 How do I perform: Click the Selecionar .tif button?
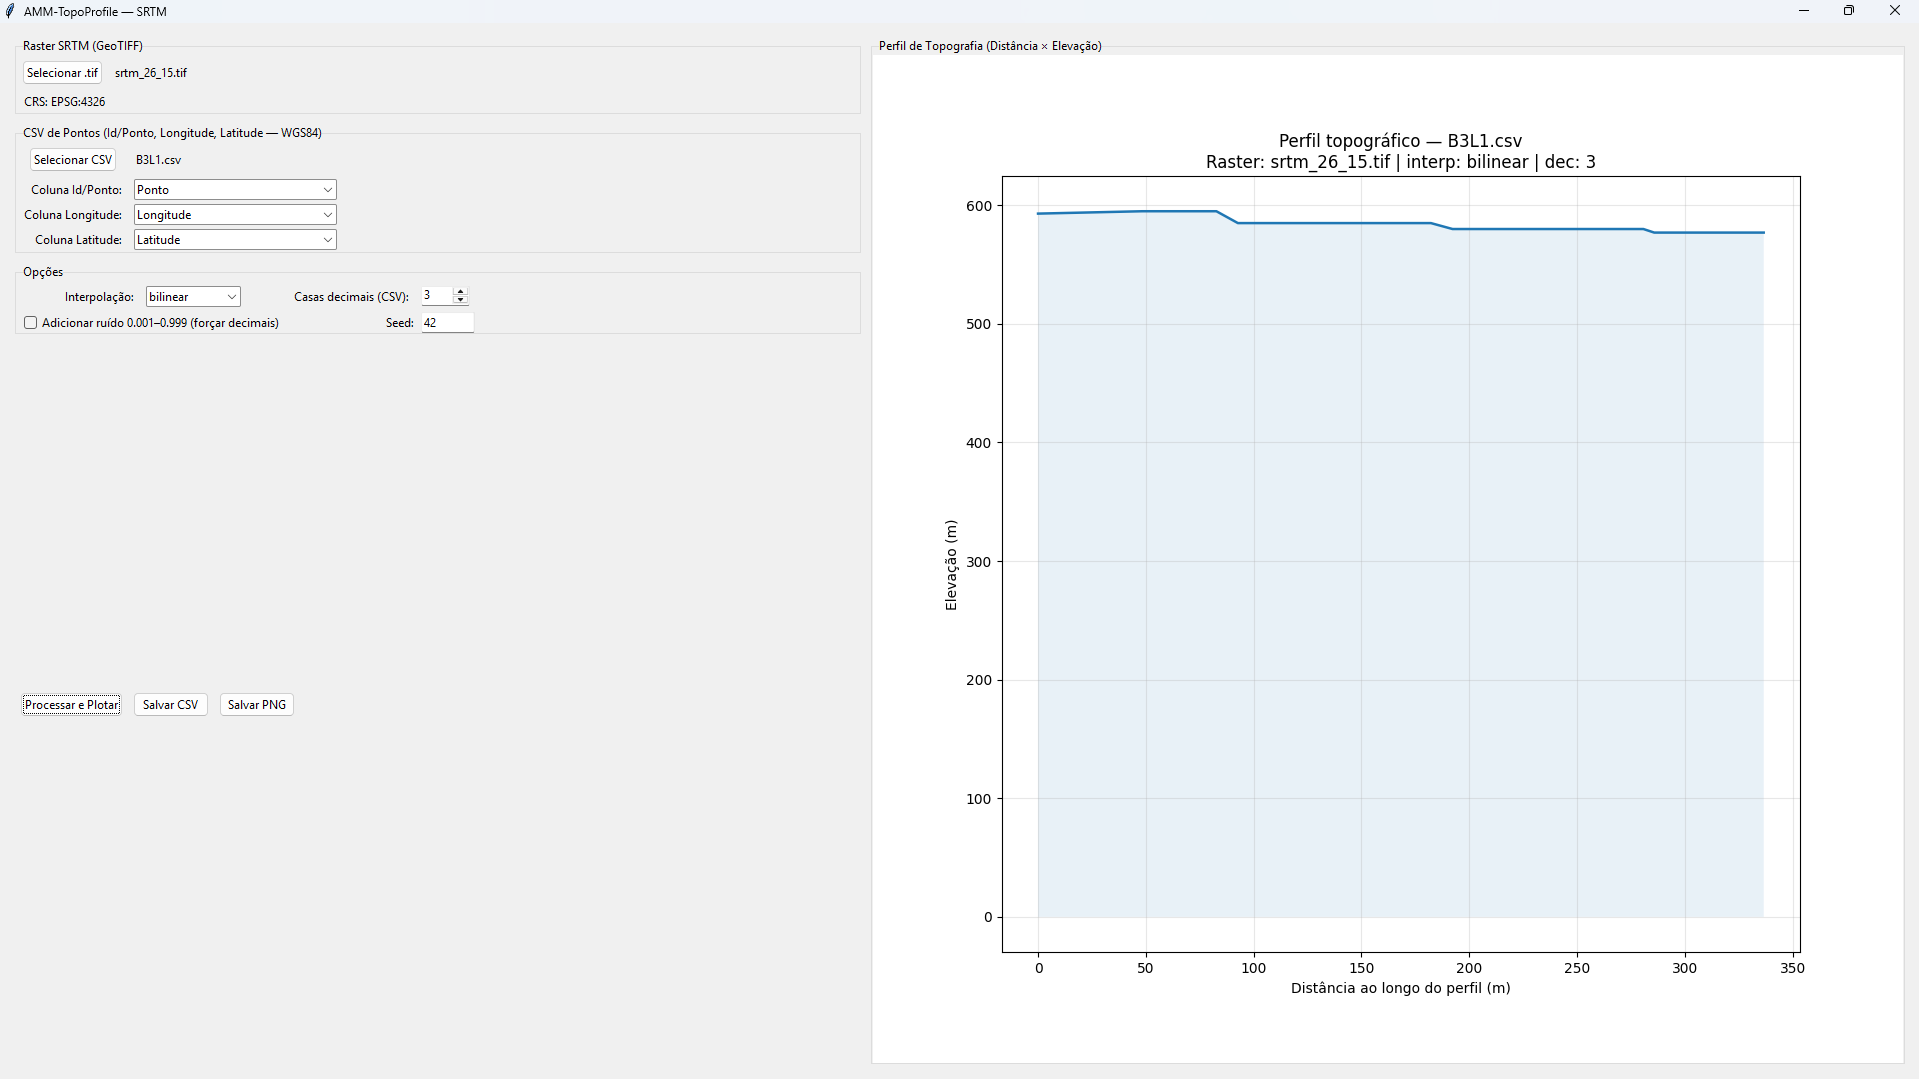point(62,73)
